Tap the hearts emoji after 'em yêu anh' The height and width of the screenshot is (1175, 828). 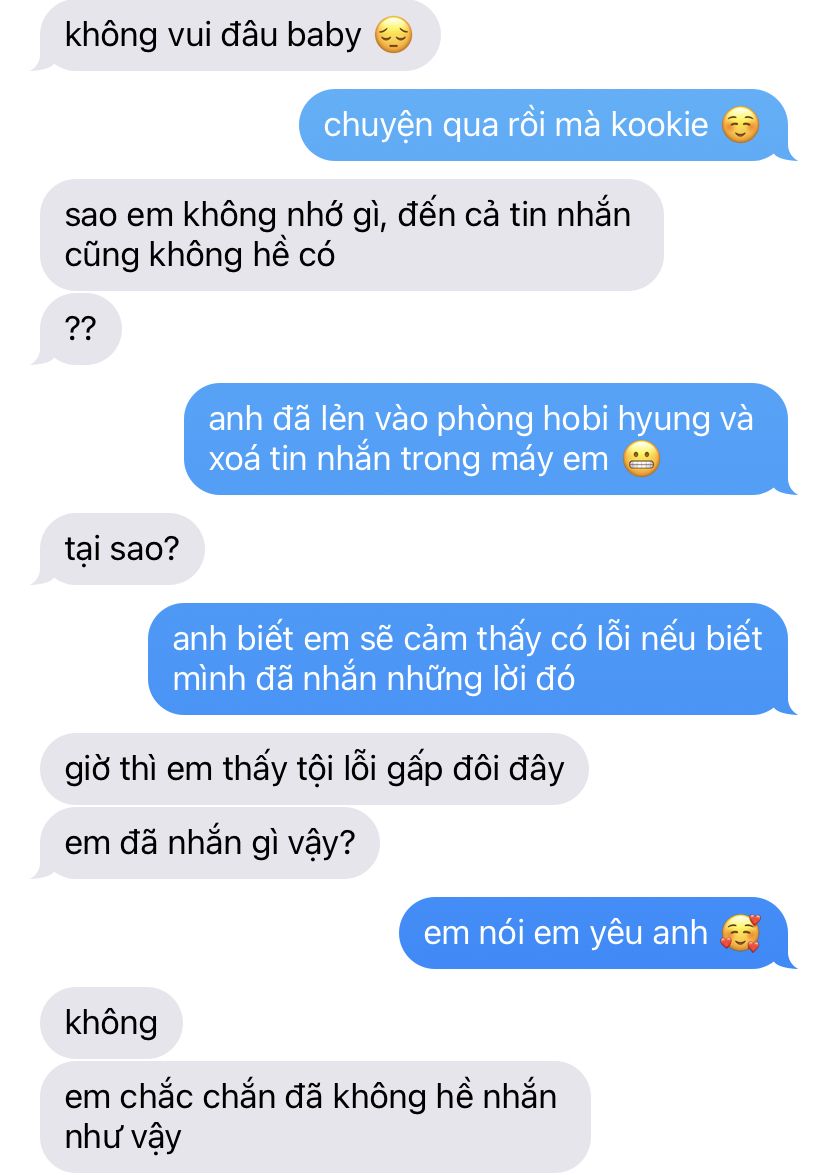click(x=740, y=934)
